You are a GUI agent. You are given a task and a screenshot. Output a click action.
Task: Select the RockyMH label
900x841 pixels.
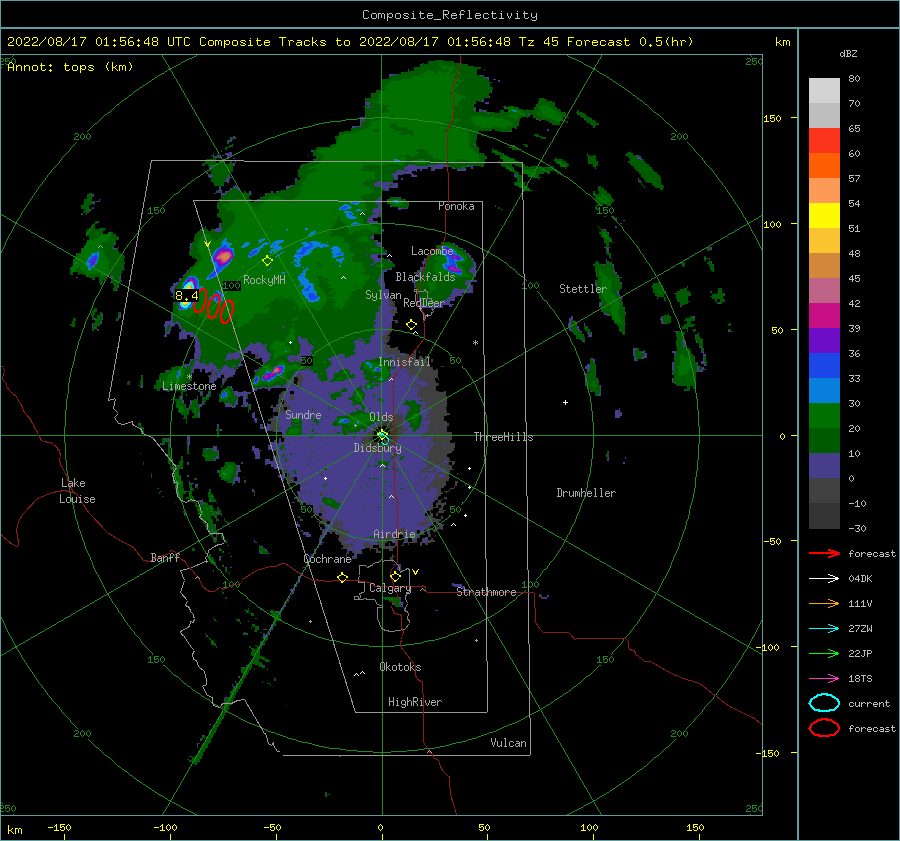(264, 280)
